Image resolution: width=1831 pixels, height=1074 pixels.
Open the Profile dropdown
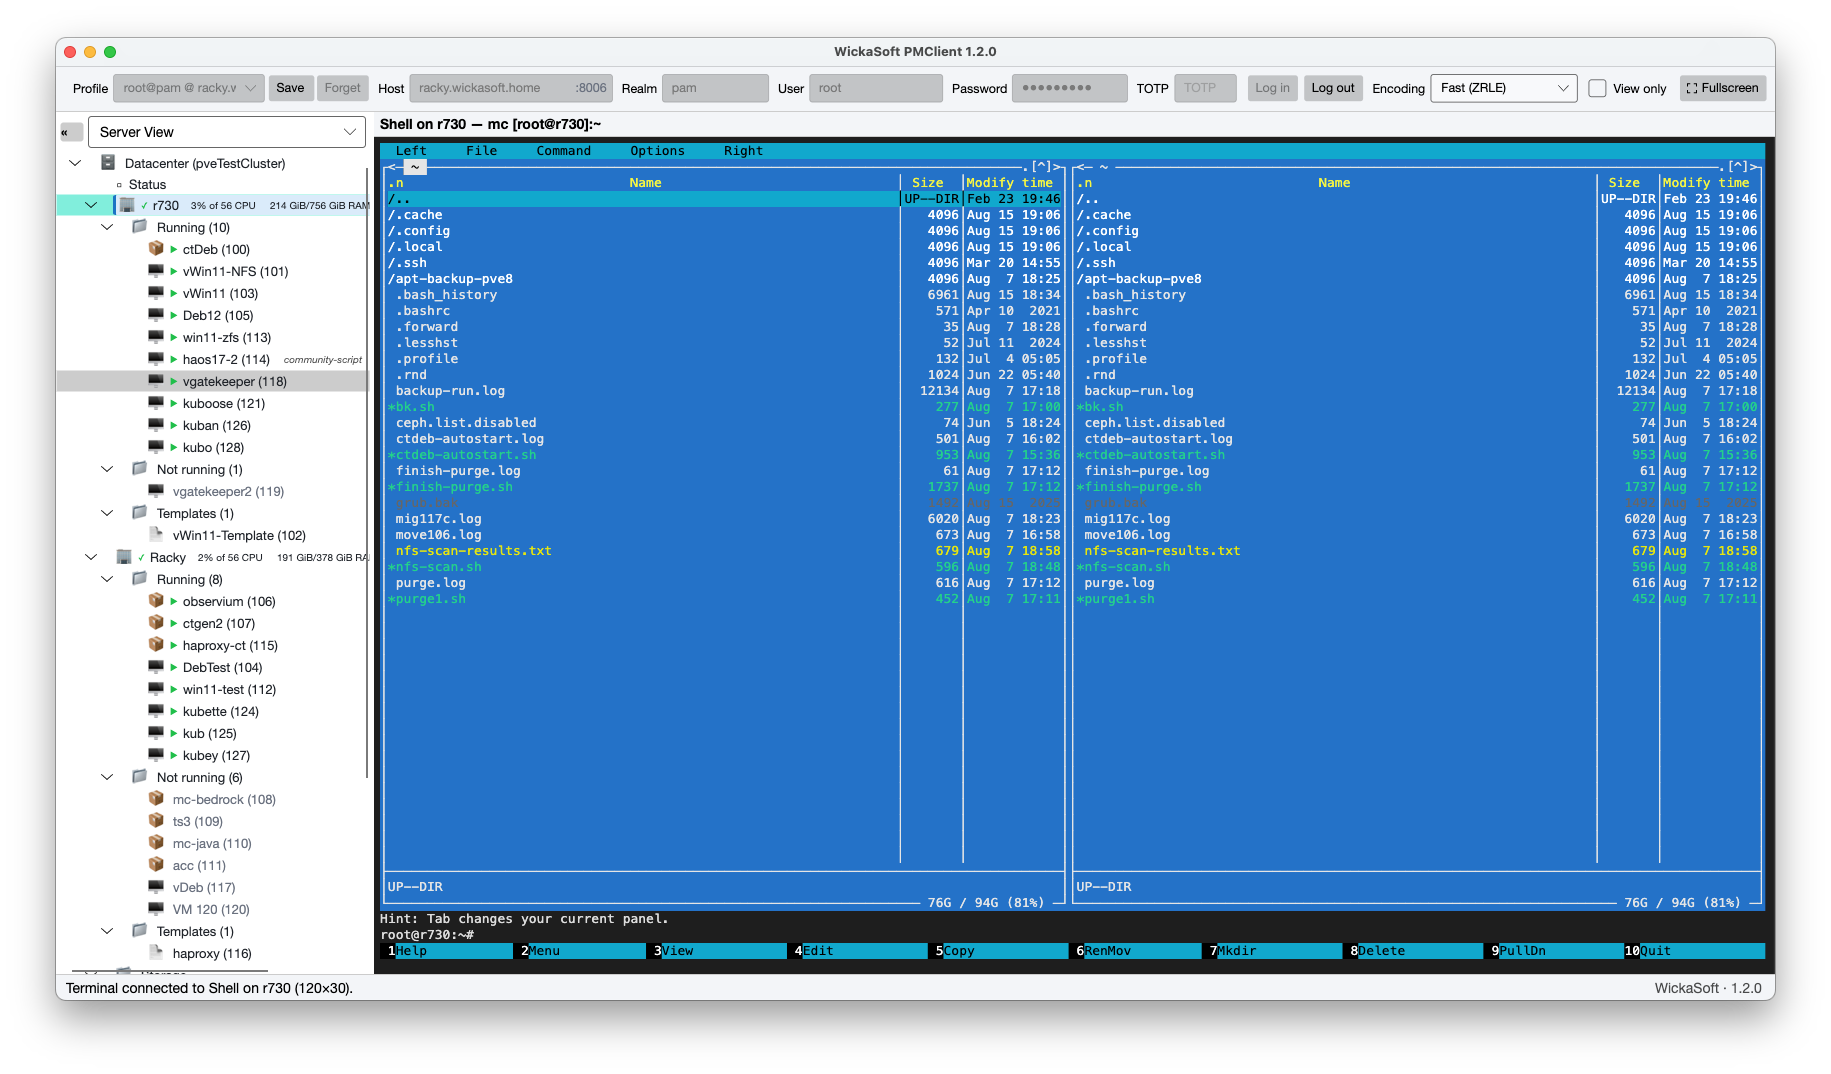click(x=189, y=88)
